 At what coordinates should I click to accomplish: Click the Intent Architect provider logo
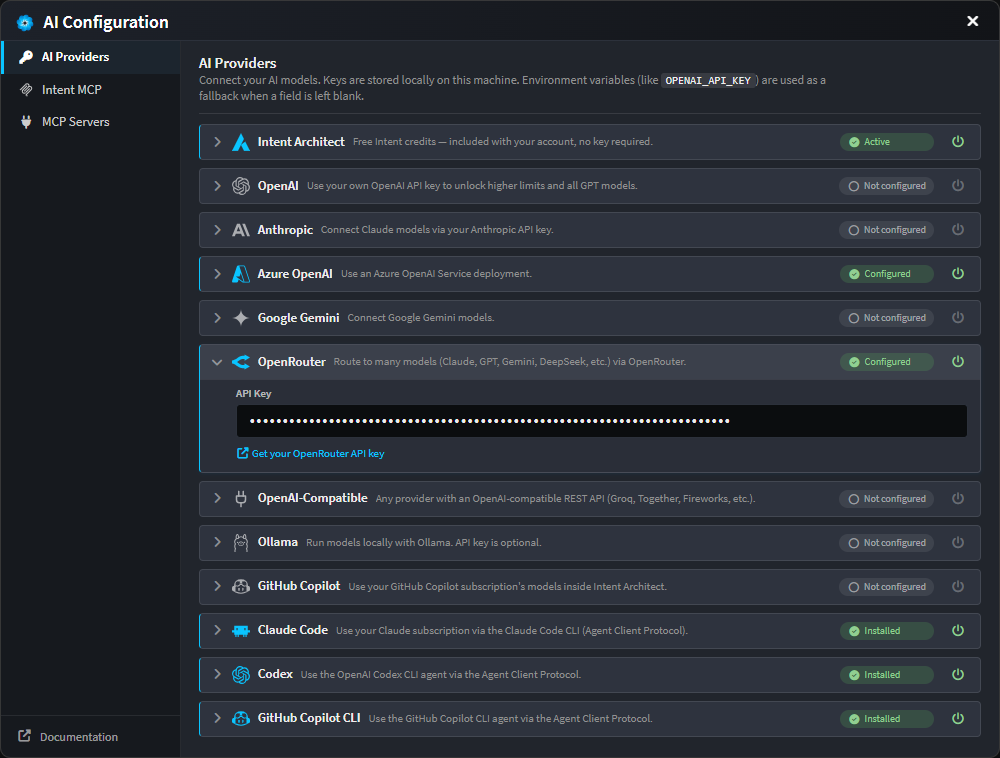coord(240,142)
